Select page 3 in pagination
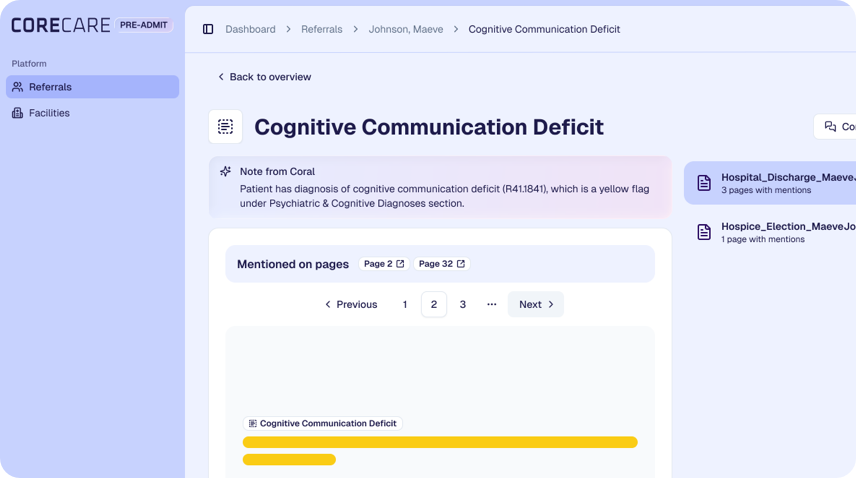The width and height of the screenshot is (856, 478). (x=462, y=304)
